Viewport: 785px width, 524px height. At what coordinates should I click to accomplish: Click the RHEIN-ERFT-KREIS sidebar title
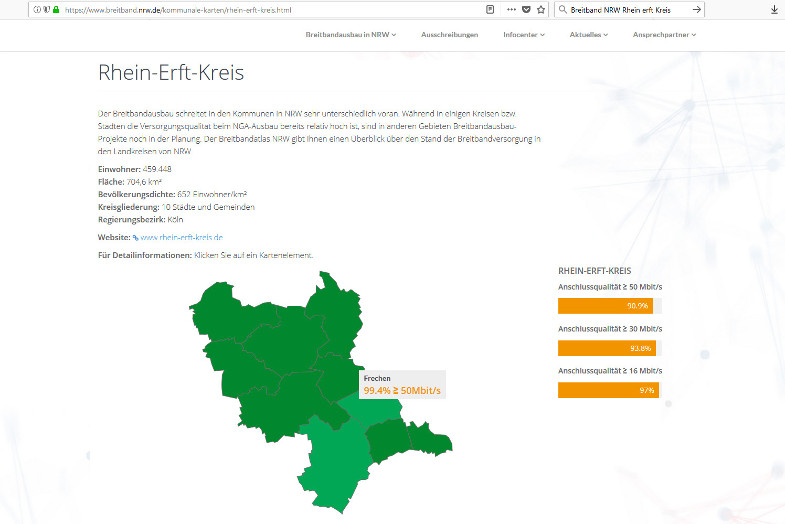(x=595, y=271)
